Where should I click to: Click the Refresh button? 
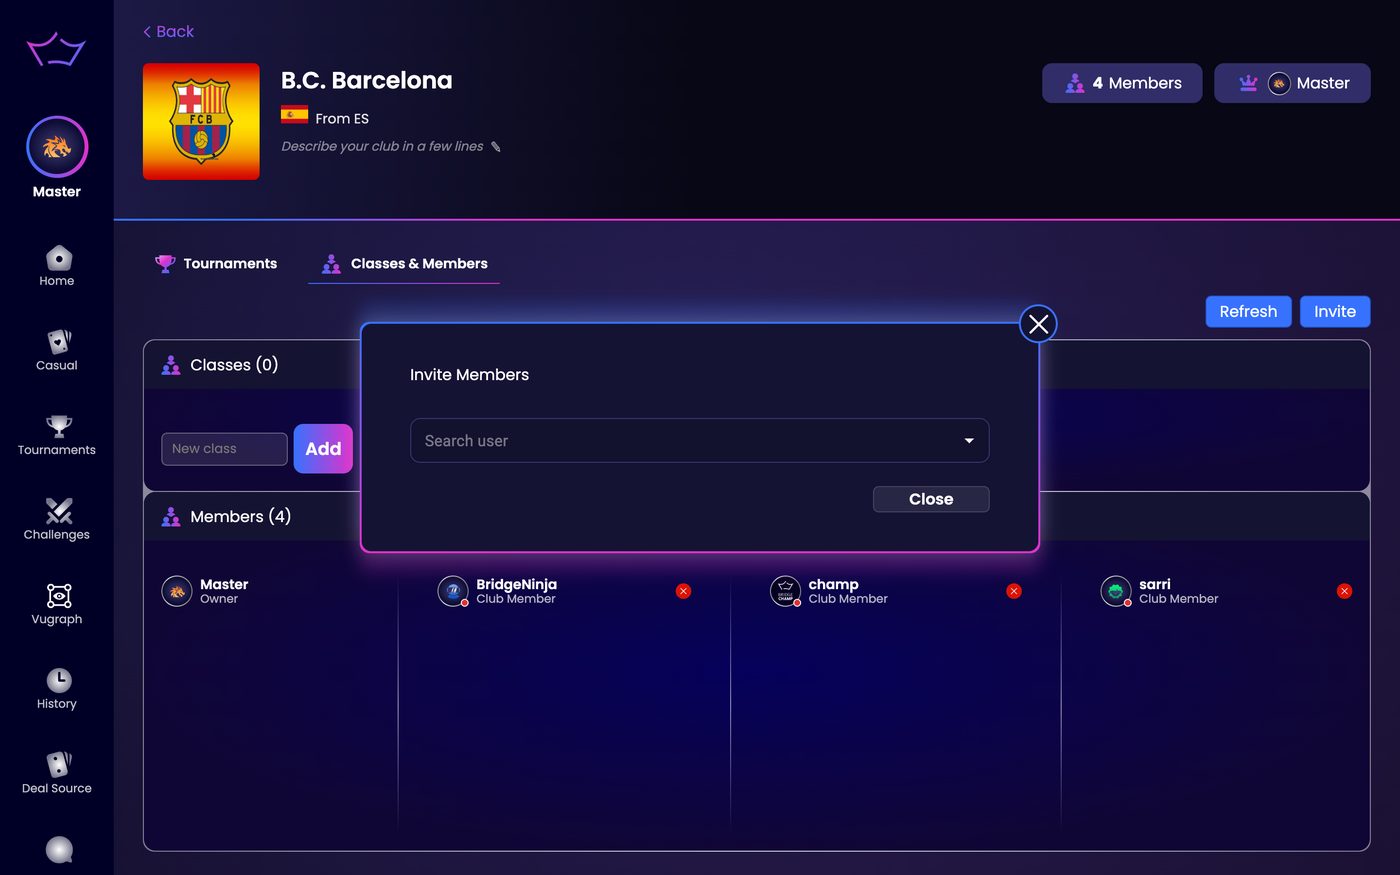[x=1248, y=312]
